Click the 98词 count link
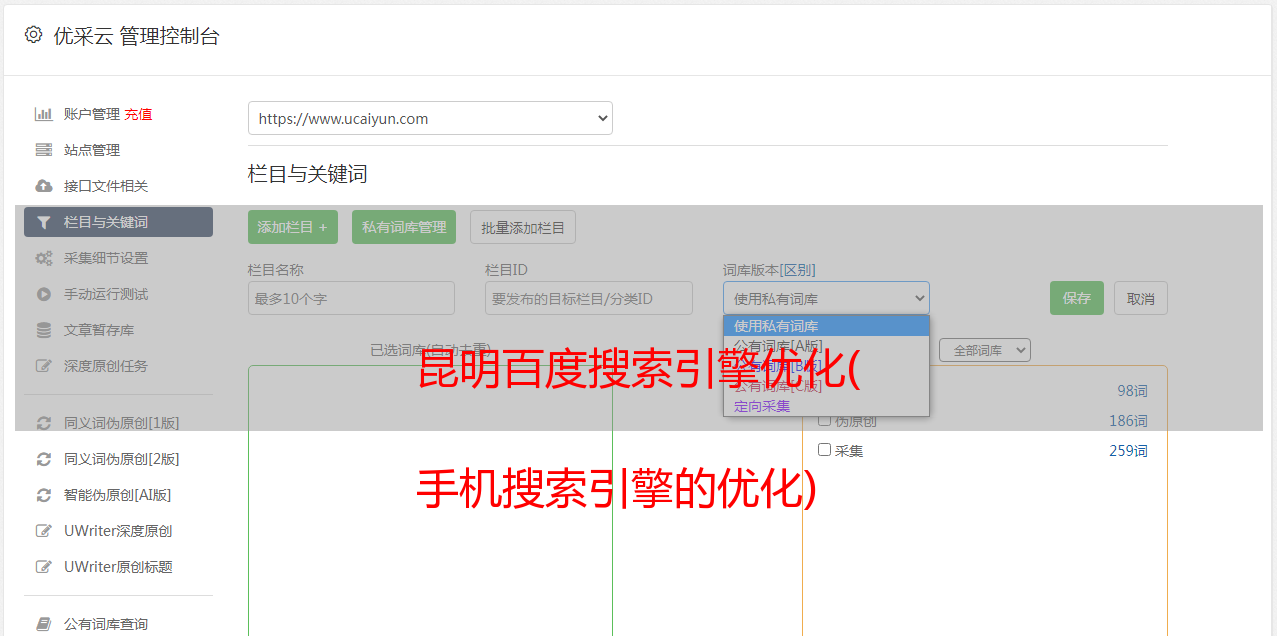This screenshot has width=1277, height=636. pos(1133,391)
